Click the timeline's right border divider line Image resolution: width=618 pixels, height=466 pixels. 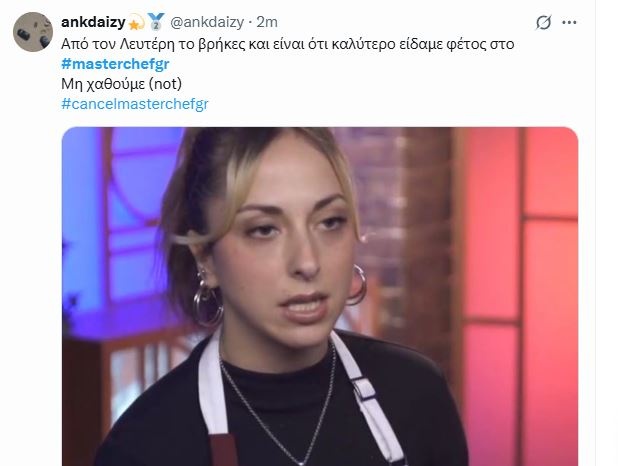tap(595, 233)
